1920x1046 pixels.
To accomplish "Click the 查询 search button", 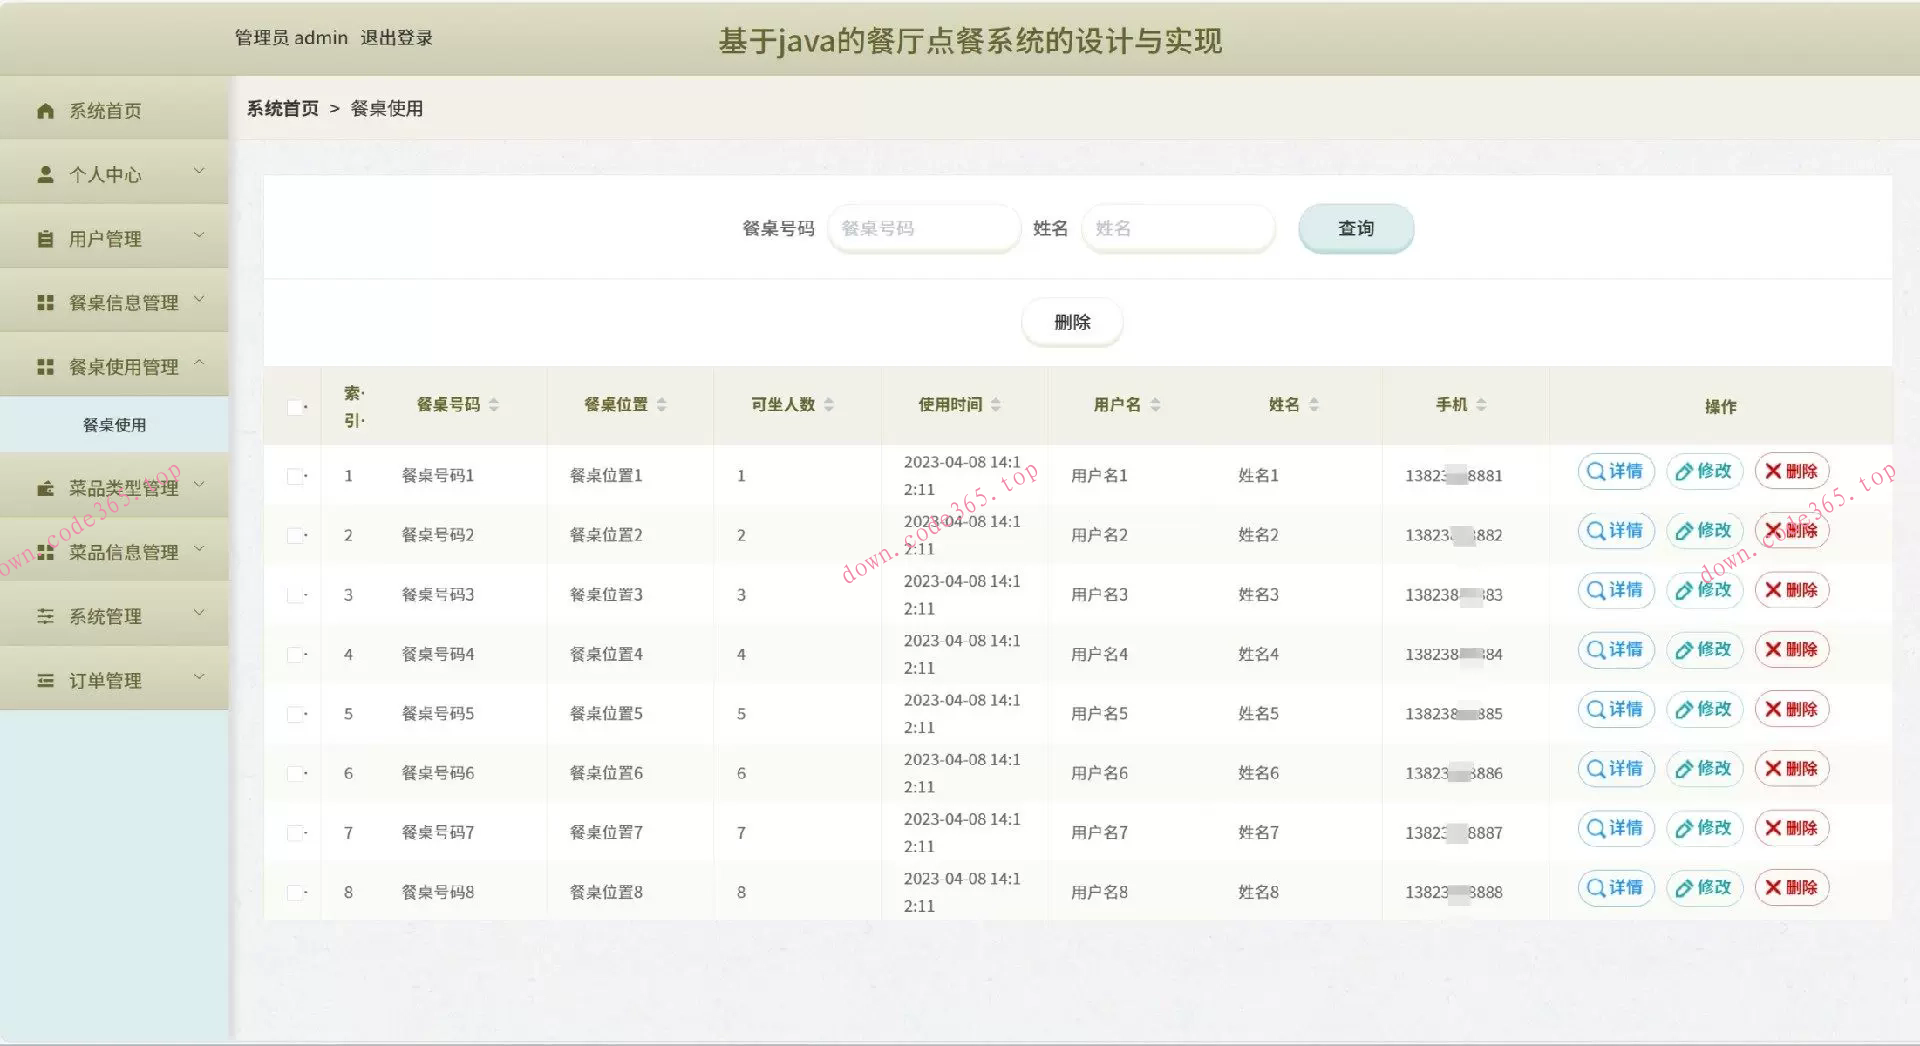I will click(x=1356, y=228).
